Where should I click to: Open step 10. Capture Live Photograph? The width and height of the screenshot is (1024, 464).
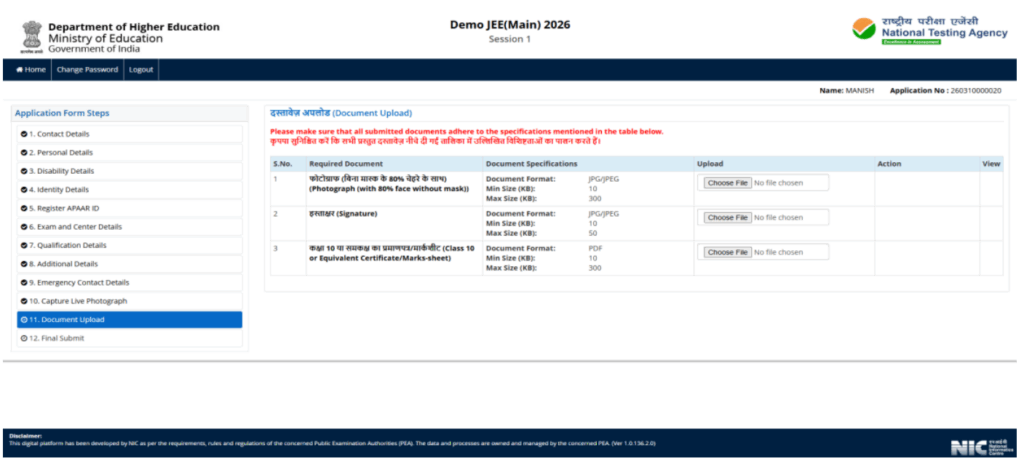coord(129,301)
